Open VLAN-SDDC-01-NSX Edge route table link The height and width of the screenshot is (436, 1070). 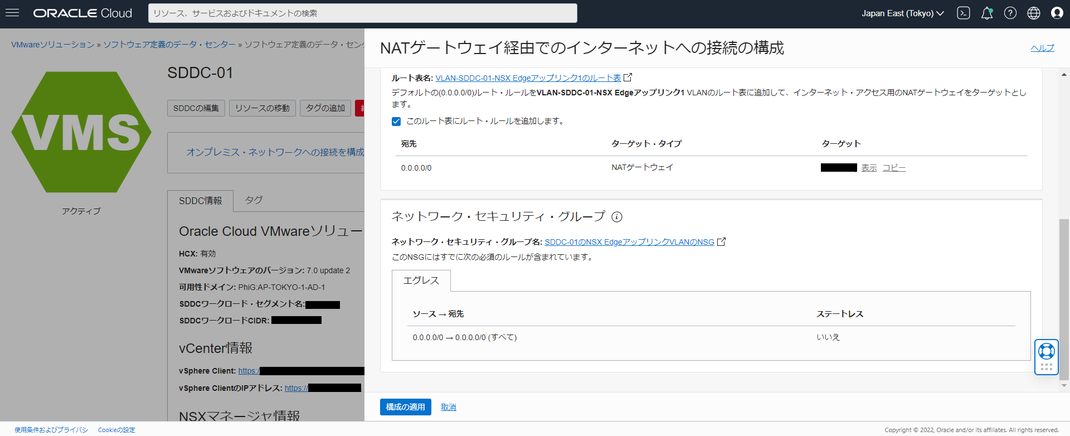pyautogui.click(x=528, y=78)
